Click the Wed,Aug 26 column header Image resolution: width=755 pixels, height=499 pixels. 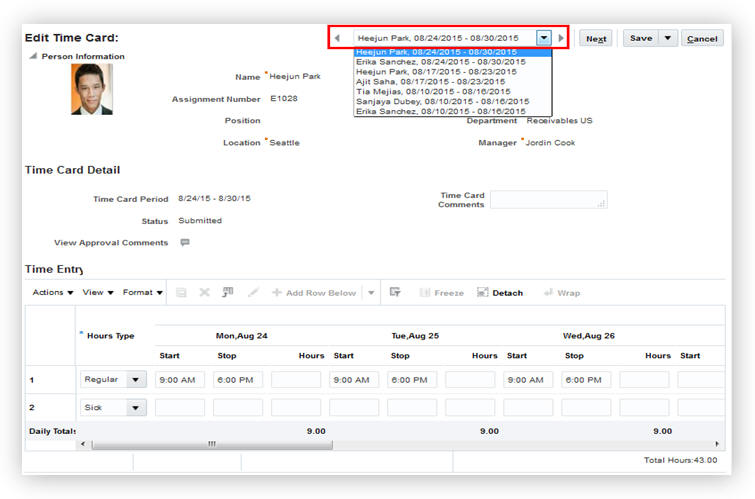tap(588, 336)
